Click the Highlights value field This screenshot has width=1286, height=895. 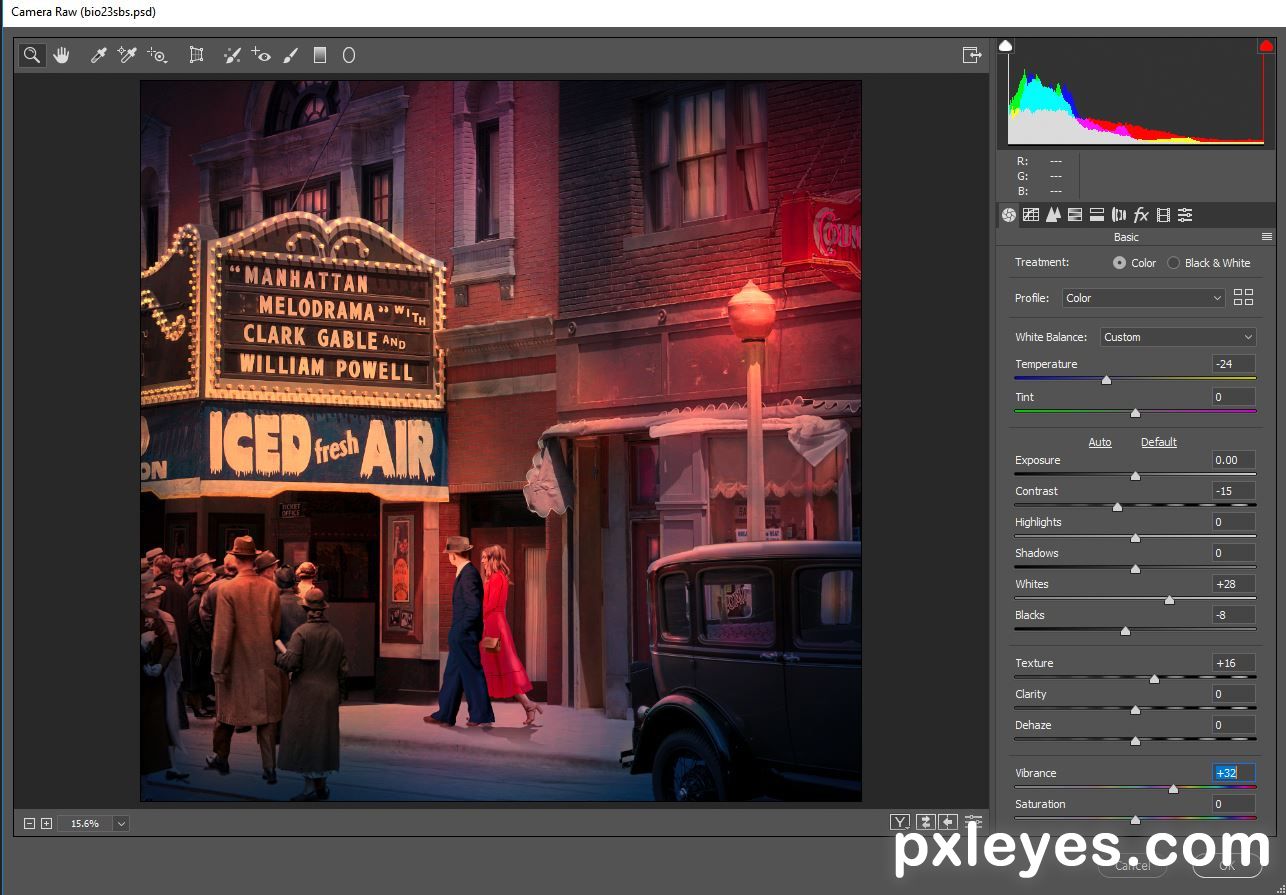point(1233,522)
